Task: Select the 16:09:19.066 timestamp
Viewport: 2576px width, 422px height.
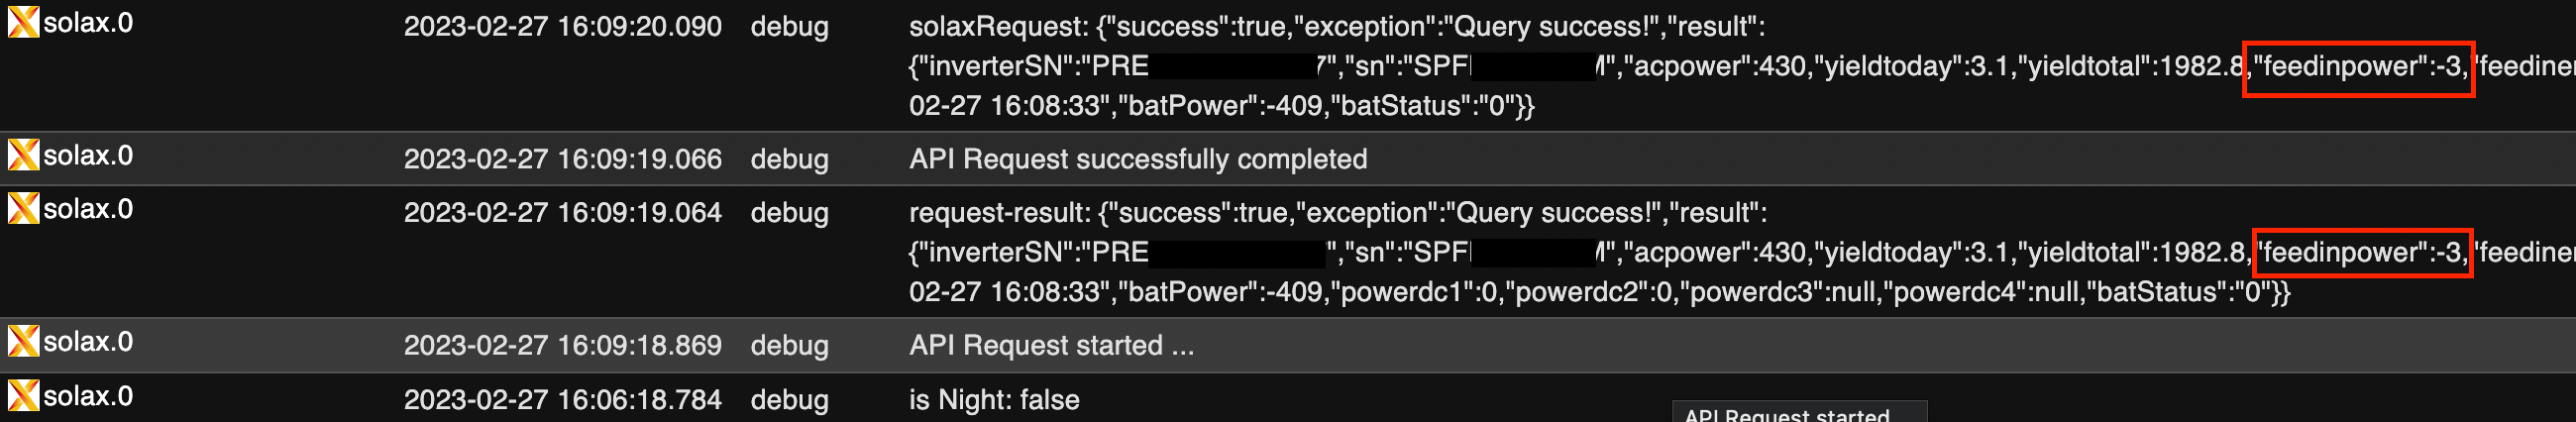Action: [562, 159]
